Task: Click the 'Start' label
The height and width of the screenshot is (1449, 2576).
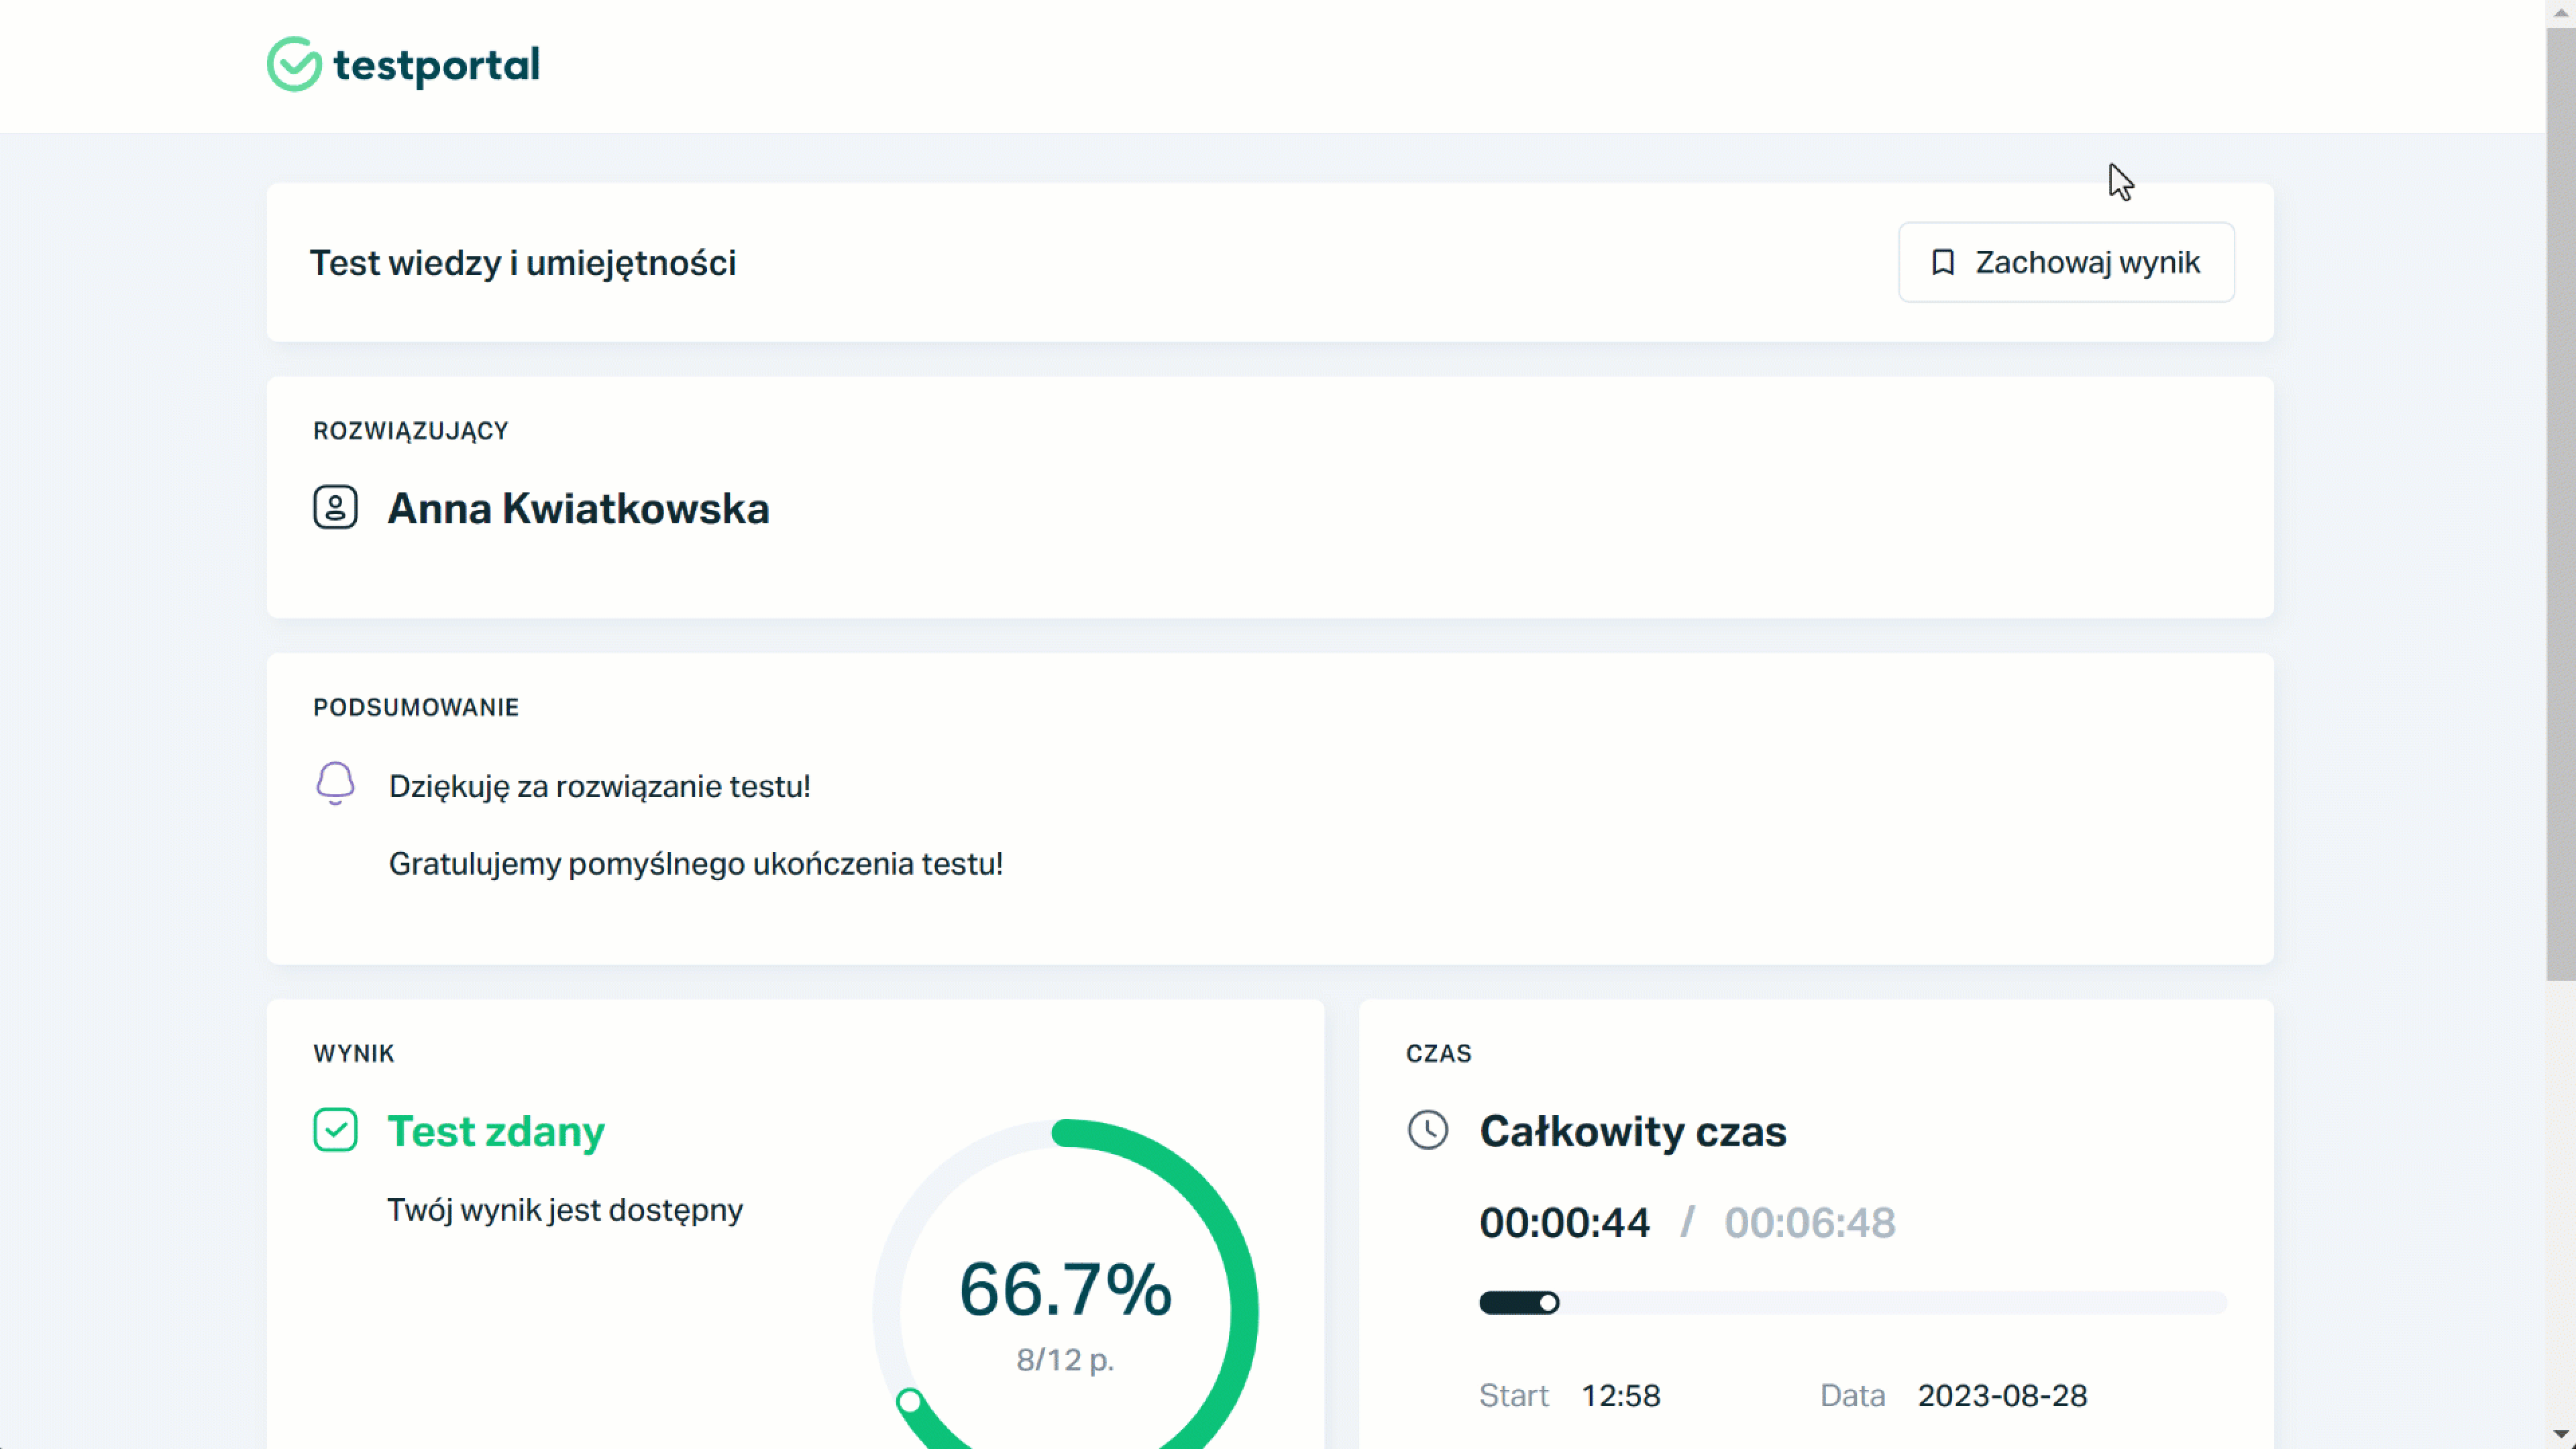Action: pos(1514,1395)
